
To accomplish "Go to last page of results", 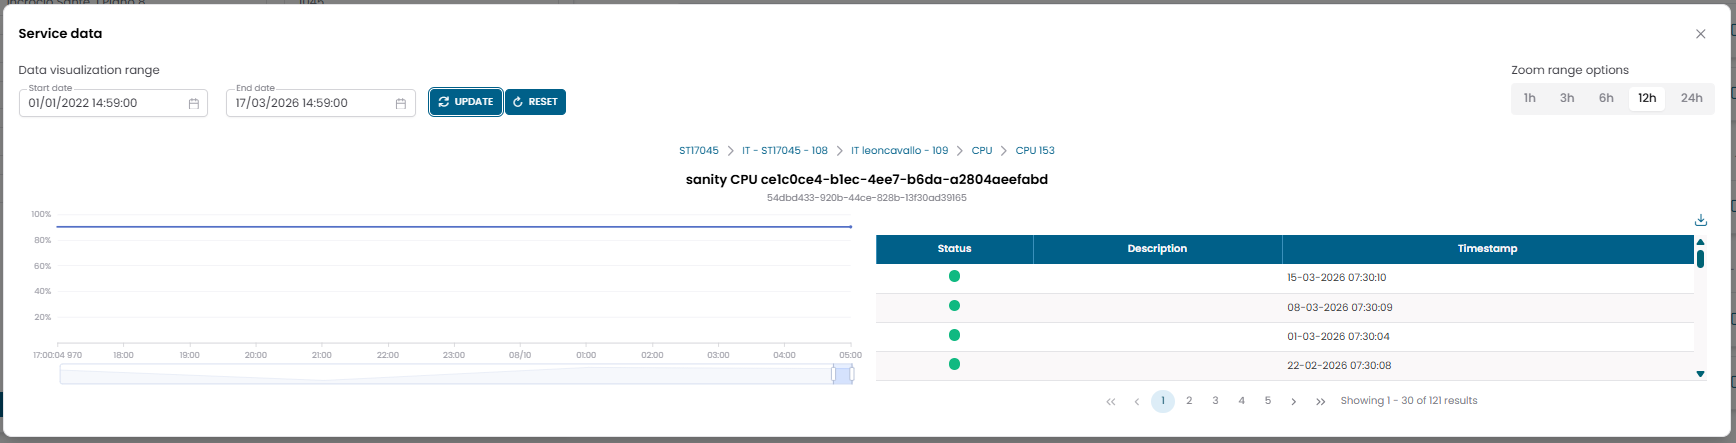I will (1320, 402).
